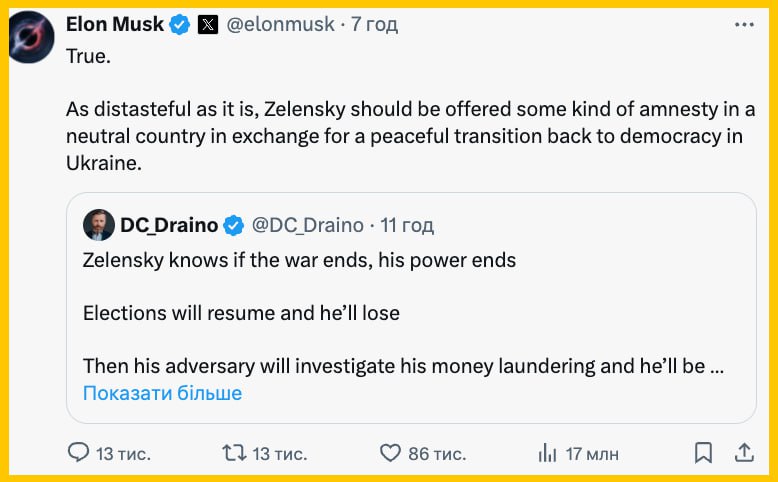Click the "7 год" post timestamp
The height and width of the screenshot is (482, 778).
click(x=374, y=25)
